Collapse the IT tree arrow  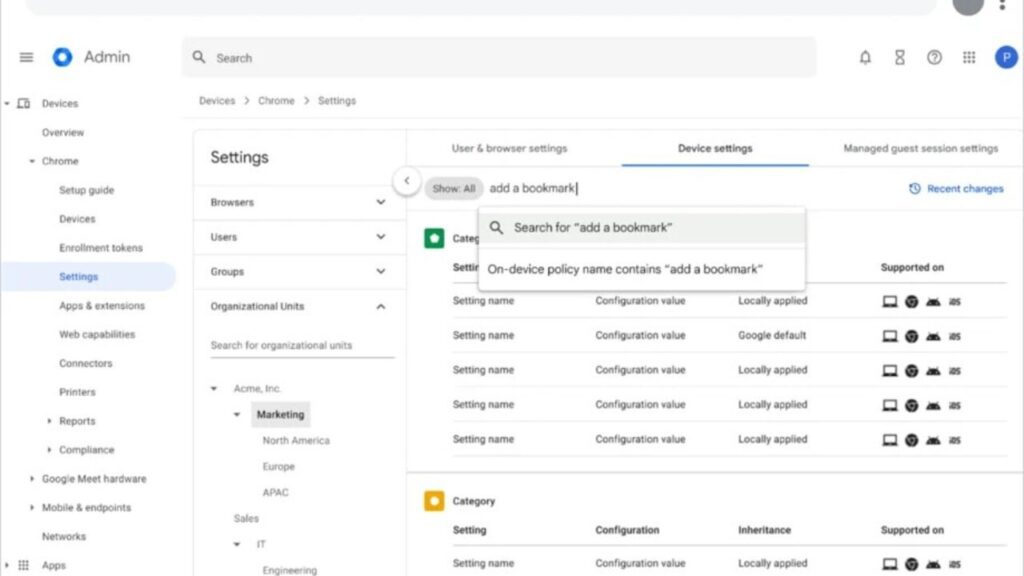(237, 544)
